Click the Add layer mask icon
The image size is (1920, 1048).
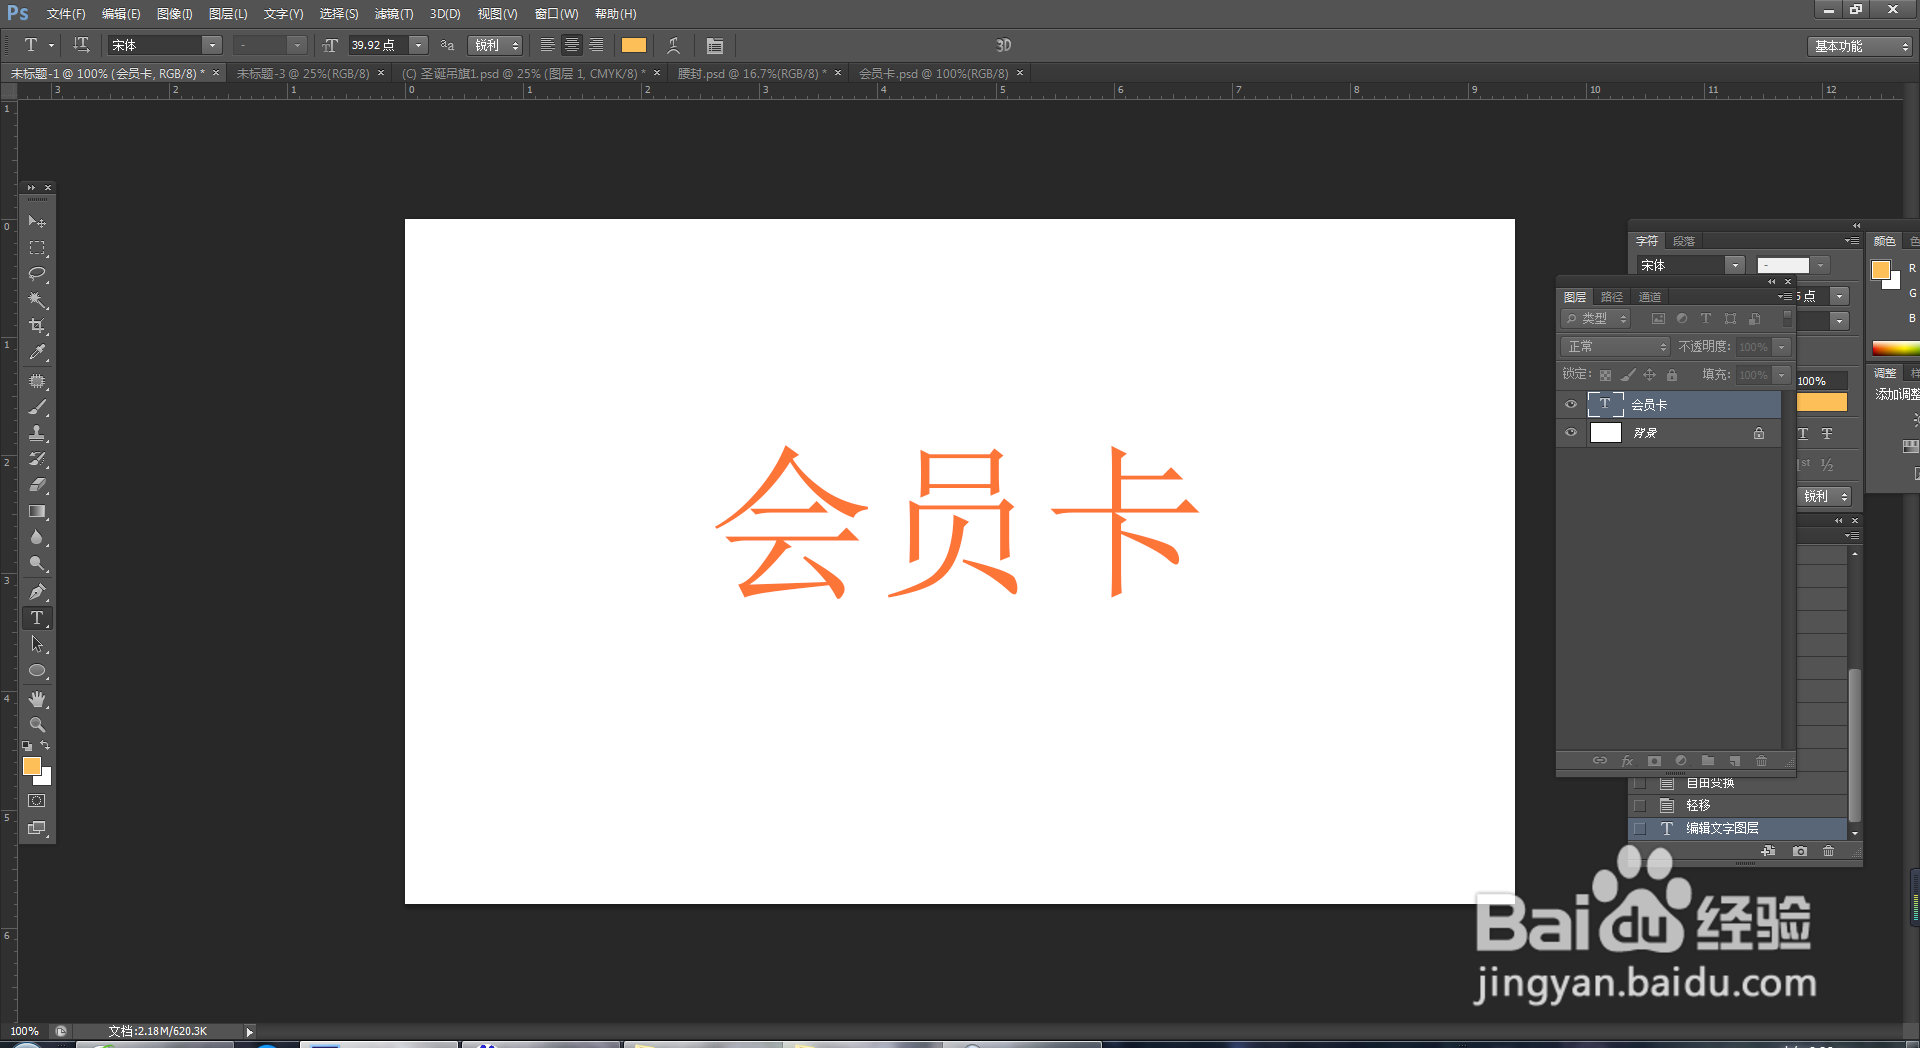(1653, 761)
